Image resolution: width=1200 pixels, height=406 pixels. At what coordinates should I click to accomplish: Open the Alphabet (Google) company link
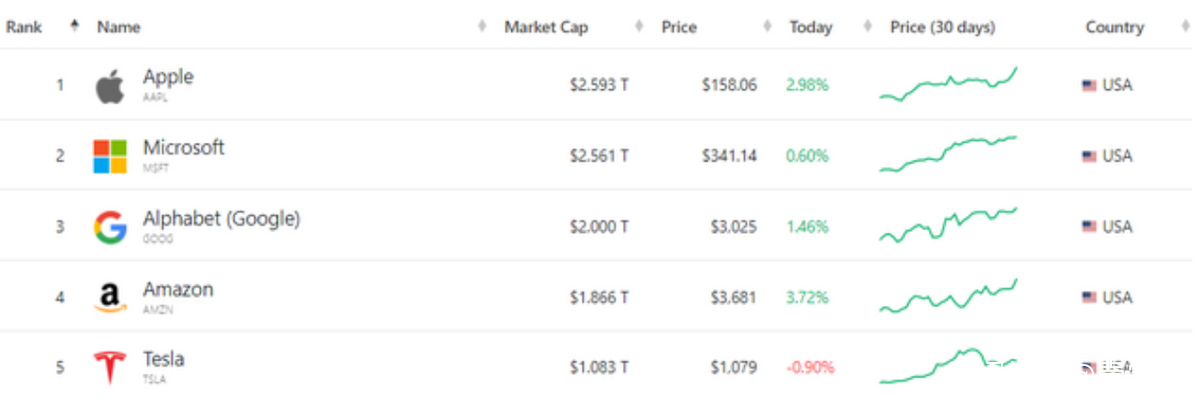tap(221, 218)
